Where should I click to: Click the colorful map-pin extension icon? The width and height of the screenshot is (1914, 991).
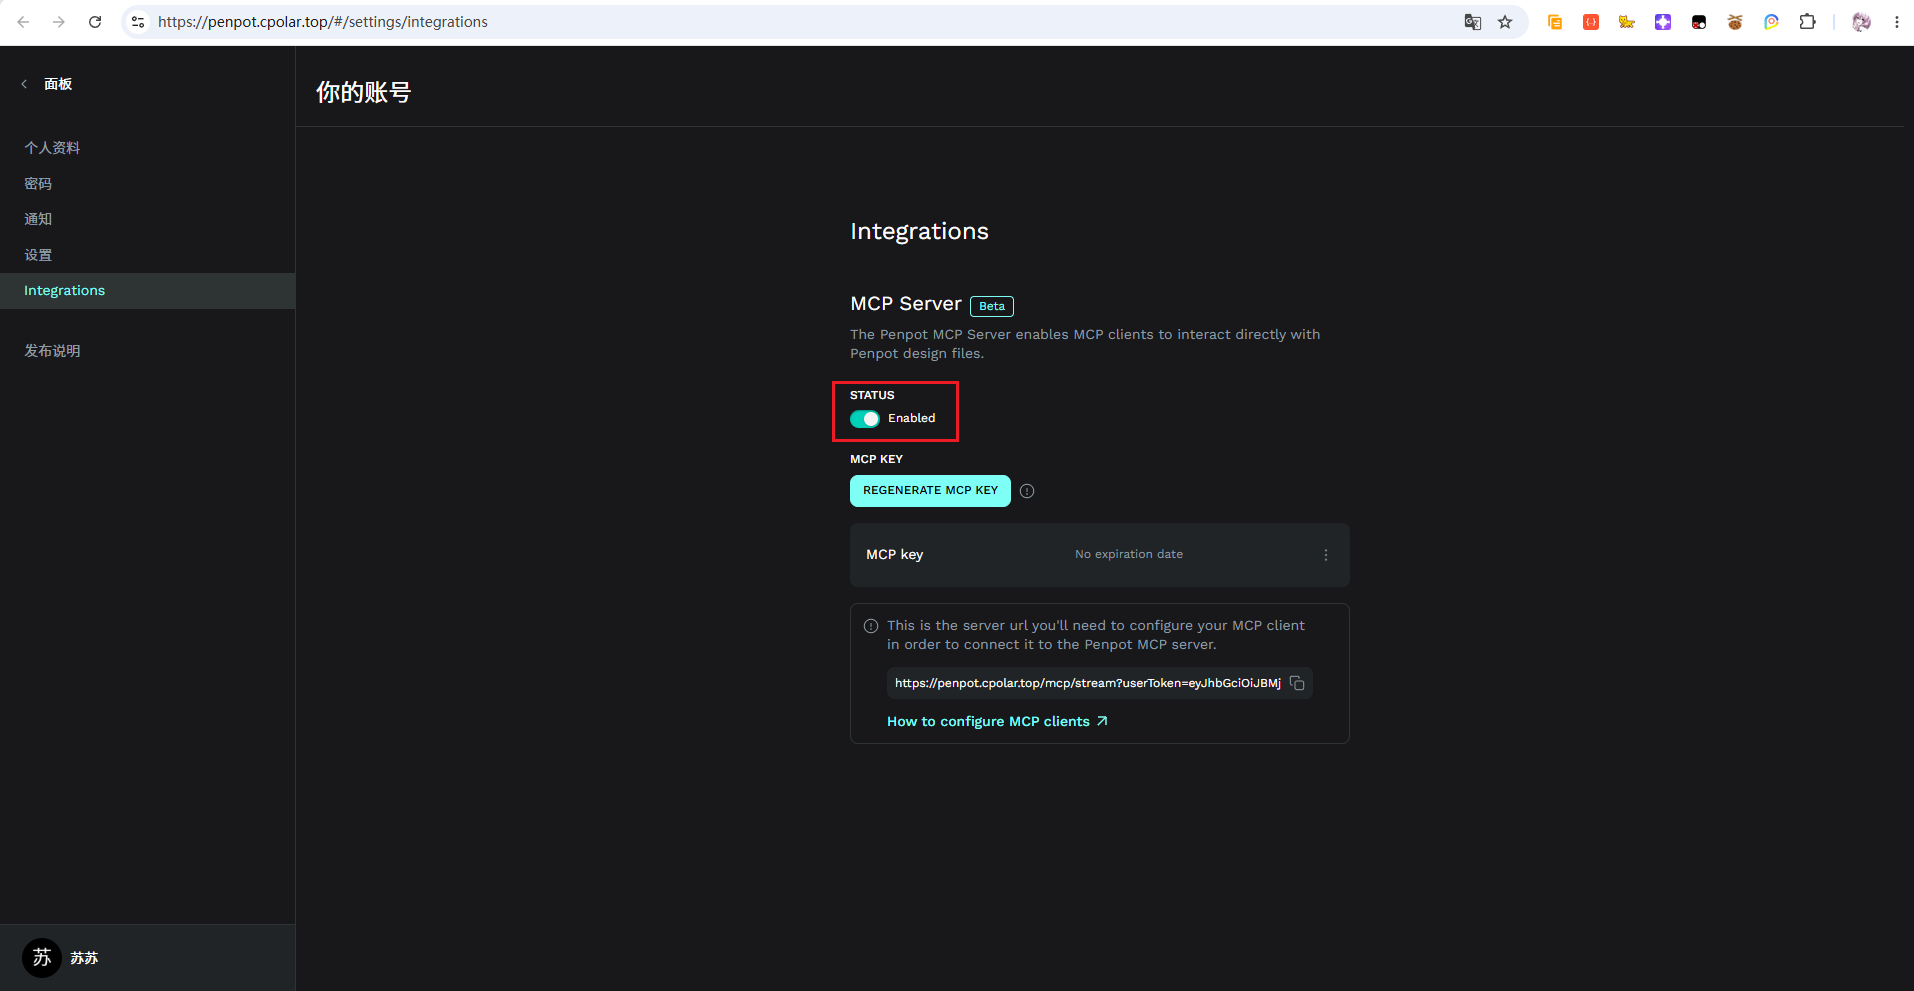click(x=1771, y=22)
